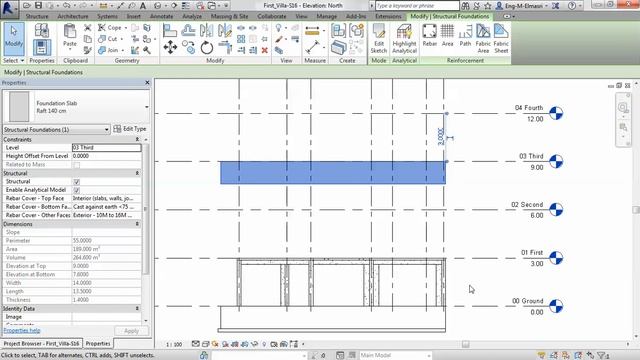
Task: Select the Rebar reinforcement tool
Action: click(x=429, y=36)
